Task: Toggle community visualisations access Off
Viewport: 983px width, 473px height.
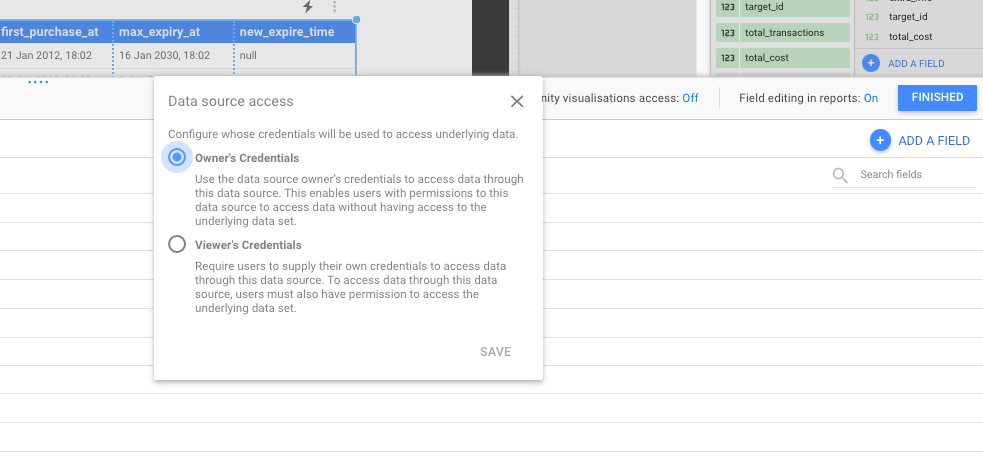Action: click(690, 98)
